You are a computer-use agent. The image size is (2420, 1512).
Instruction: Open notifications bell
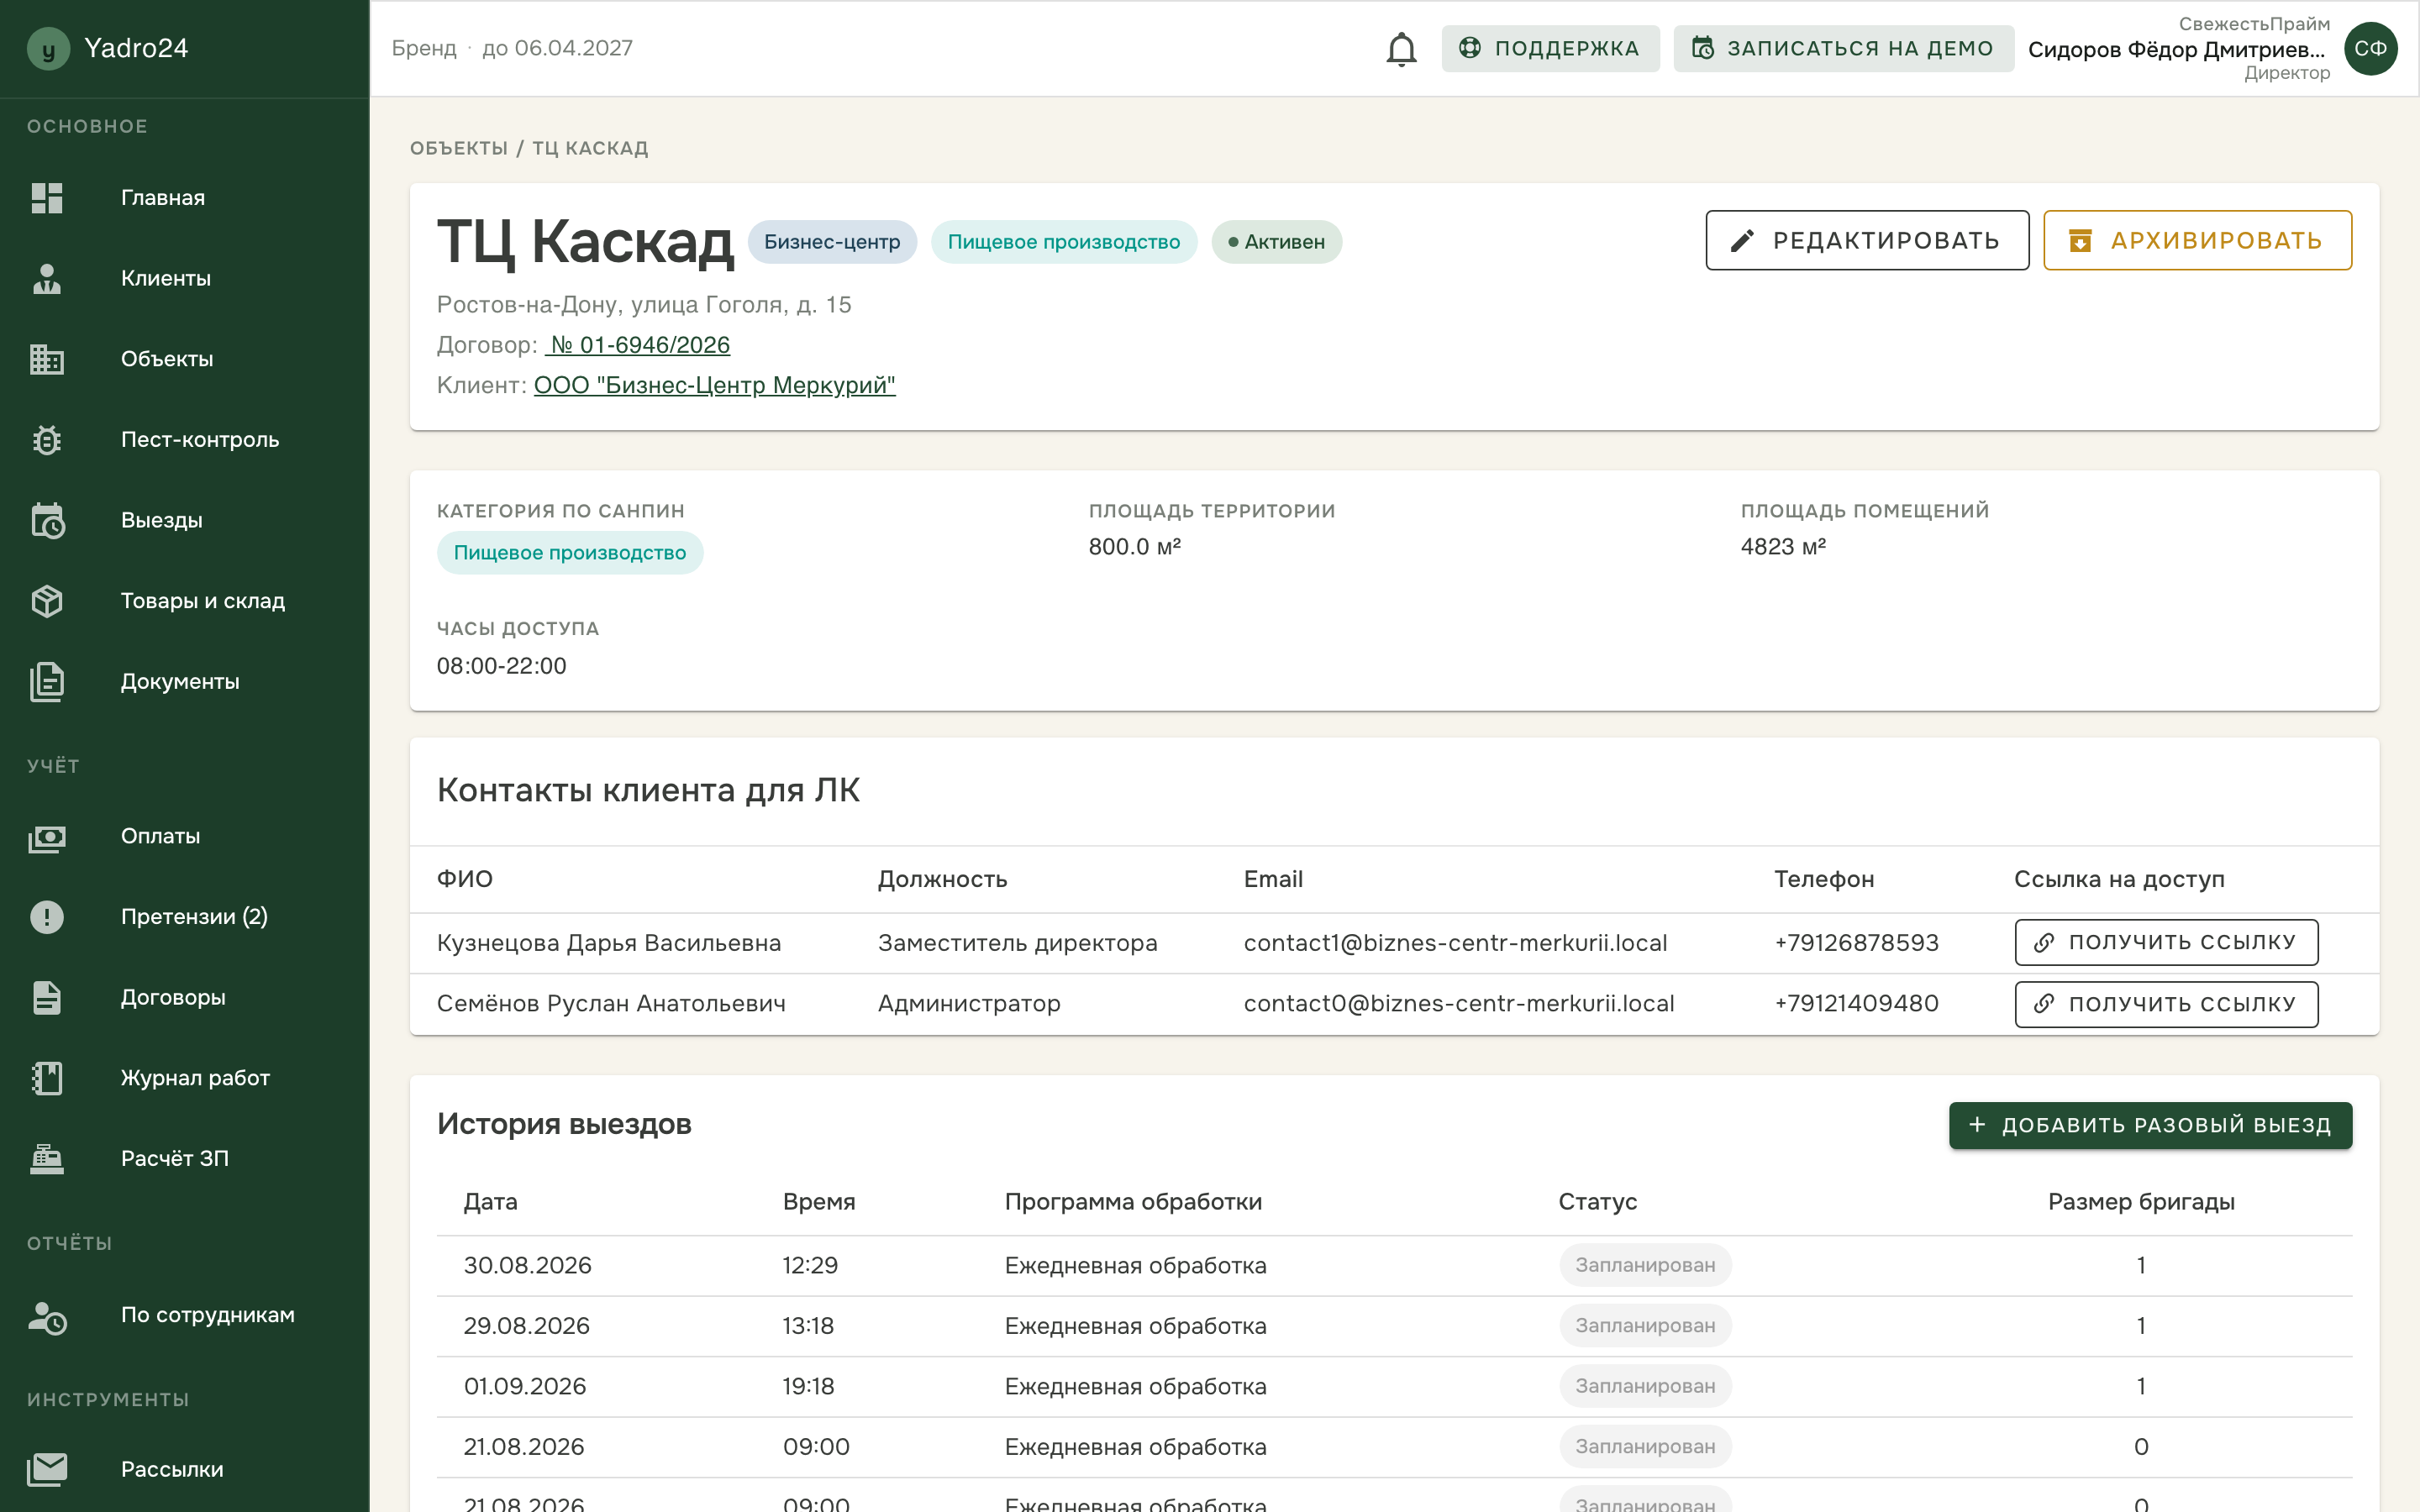1401,49
